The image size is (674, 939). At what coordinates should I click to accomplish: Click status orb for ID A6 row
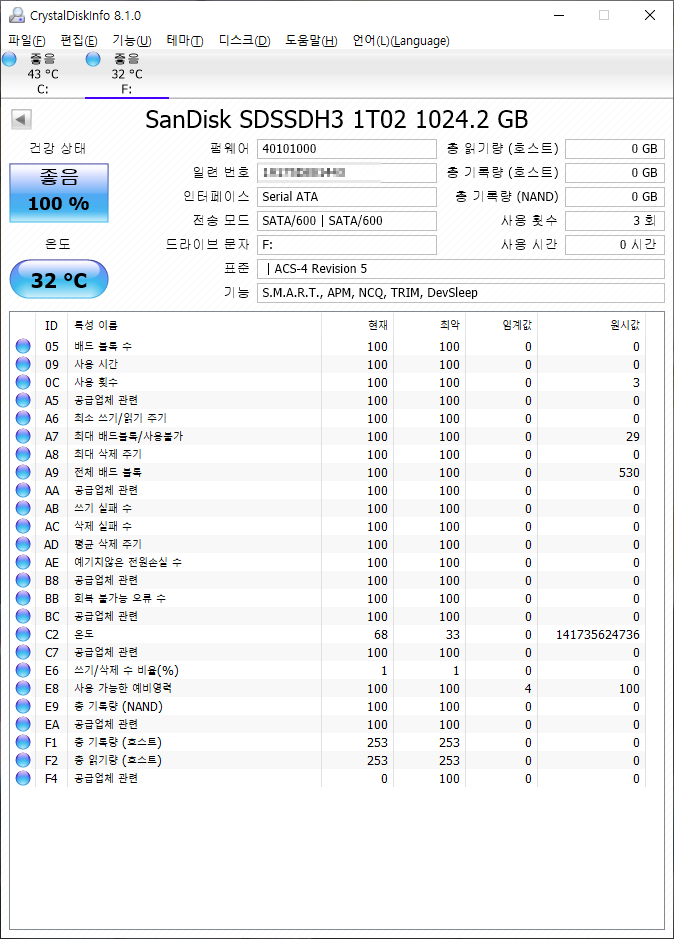pos(23,418)
